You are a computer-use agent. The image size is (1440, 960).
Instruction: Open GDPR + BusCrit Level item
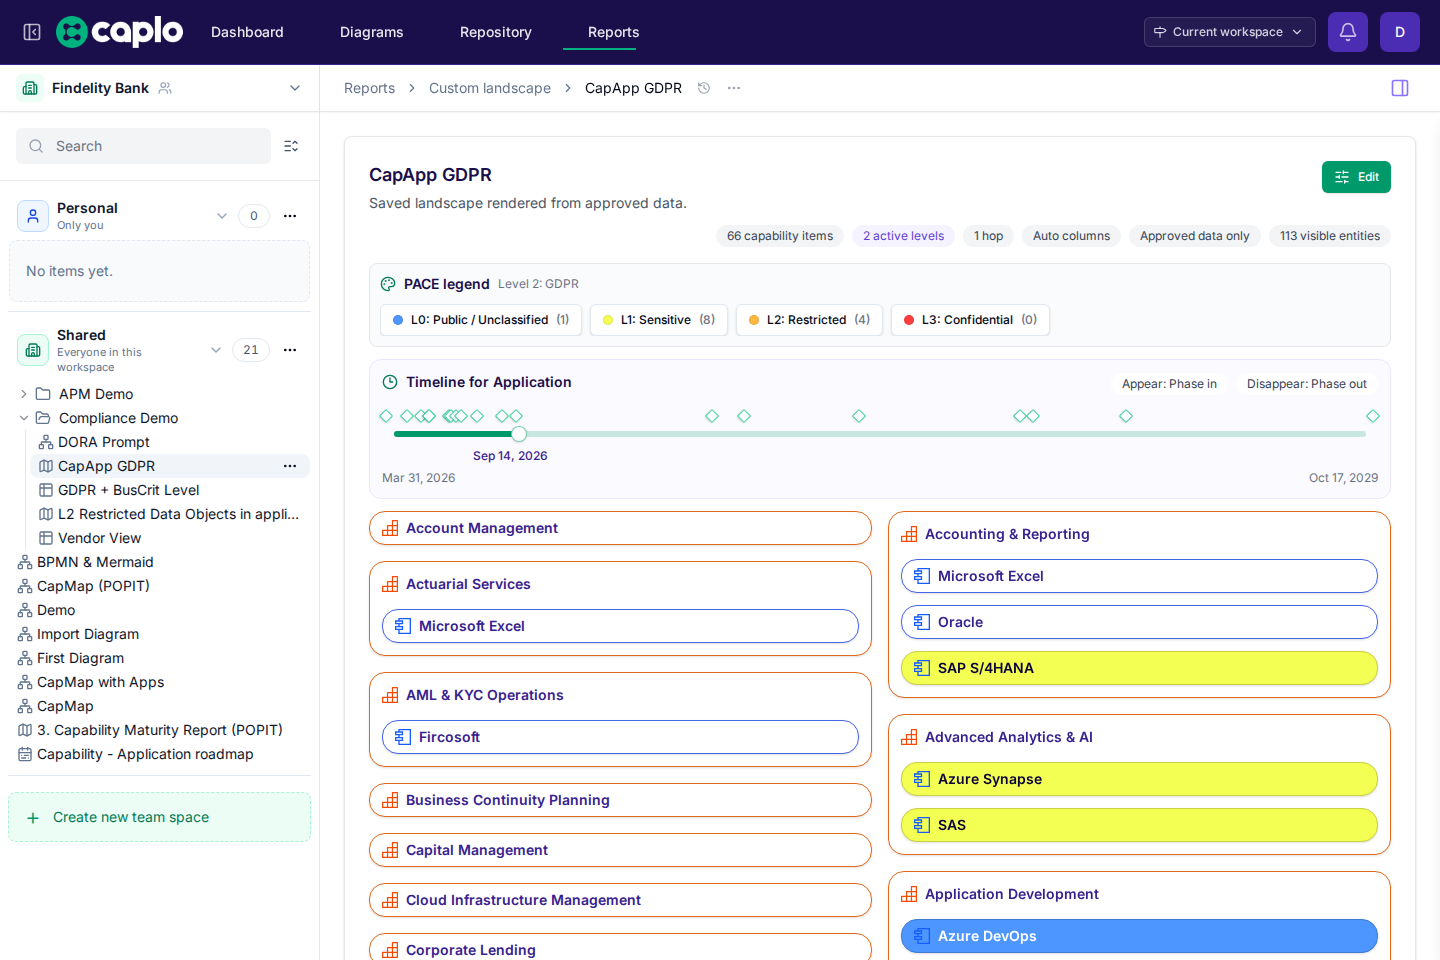(x=129, y=490)
